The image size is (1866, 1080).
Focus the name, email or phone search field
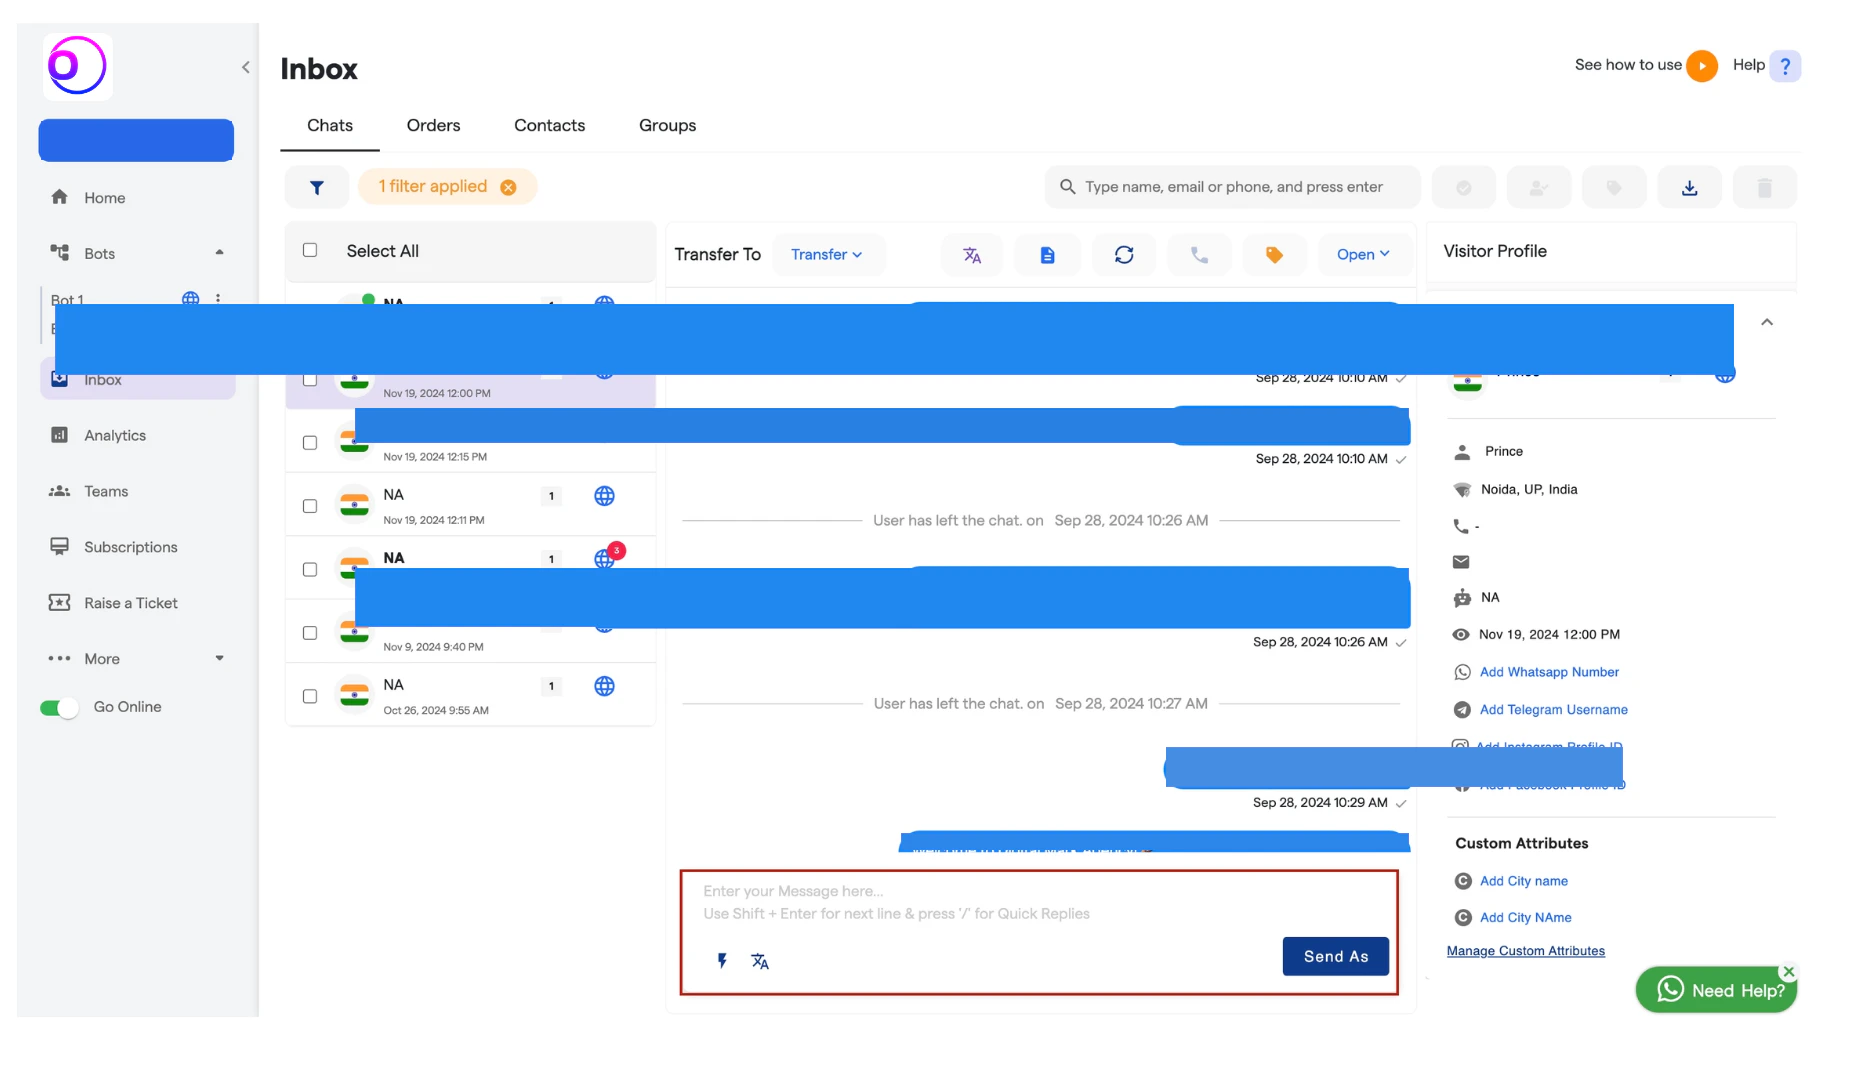point(1232,187)
